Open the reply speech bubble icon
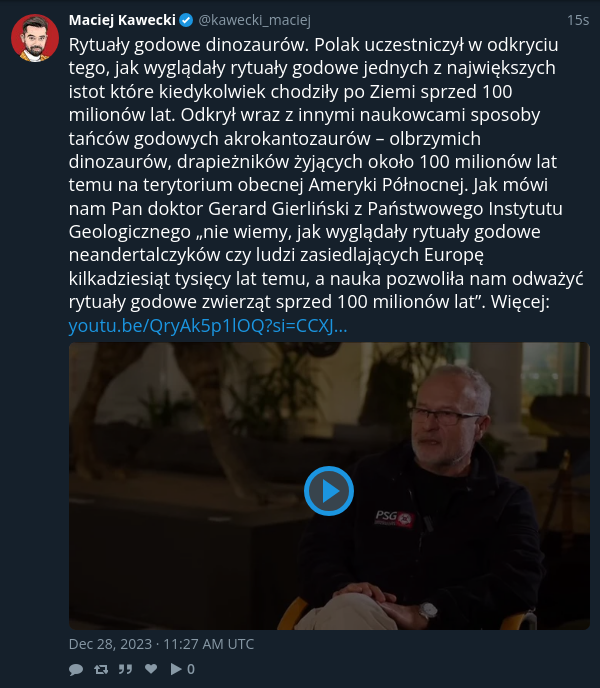The height and width of the screenshot is (688, 600). tap(76, 669)
